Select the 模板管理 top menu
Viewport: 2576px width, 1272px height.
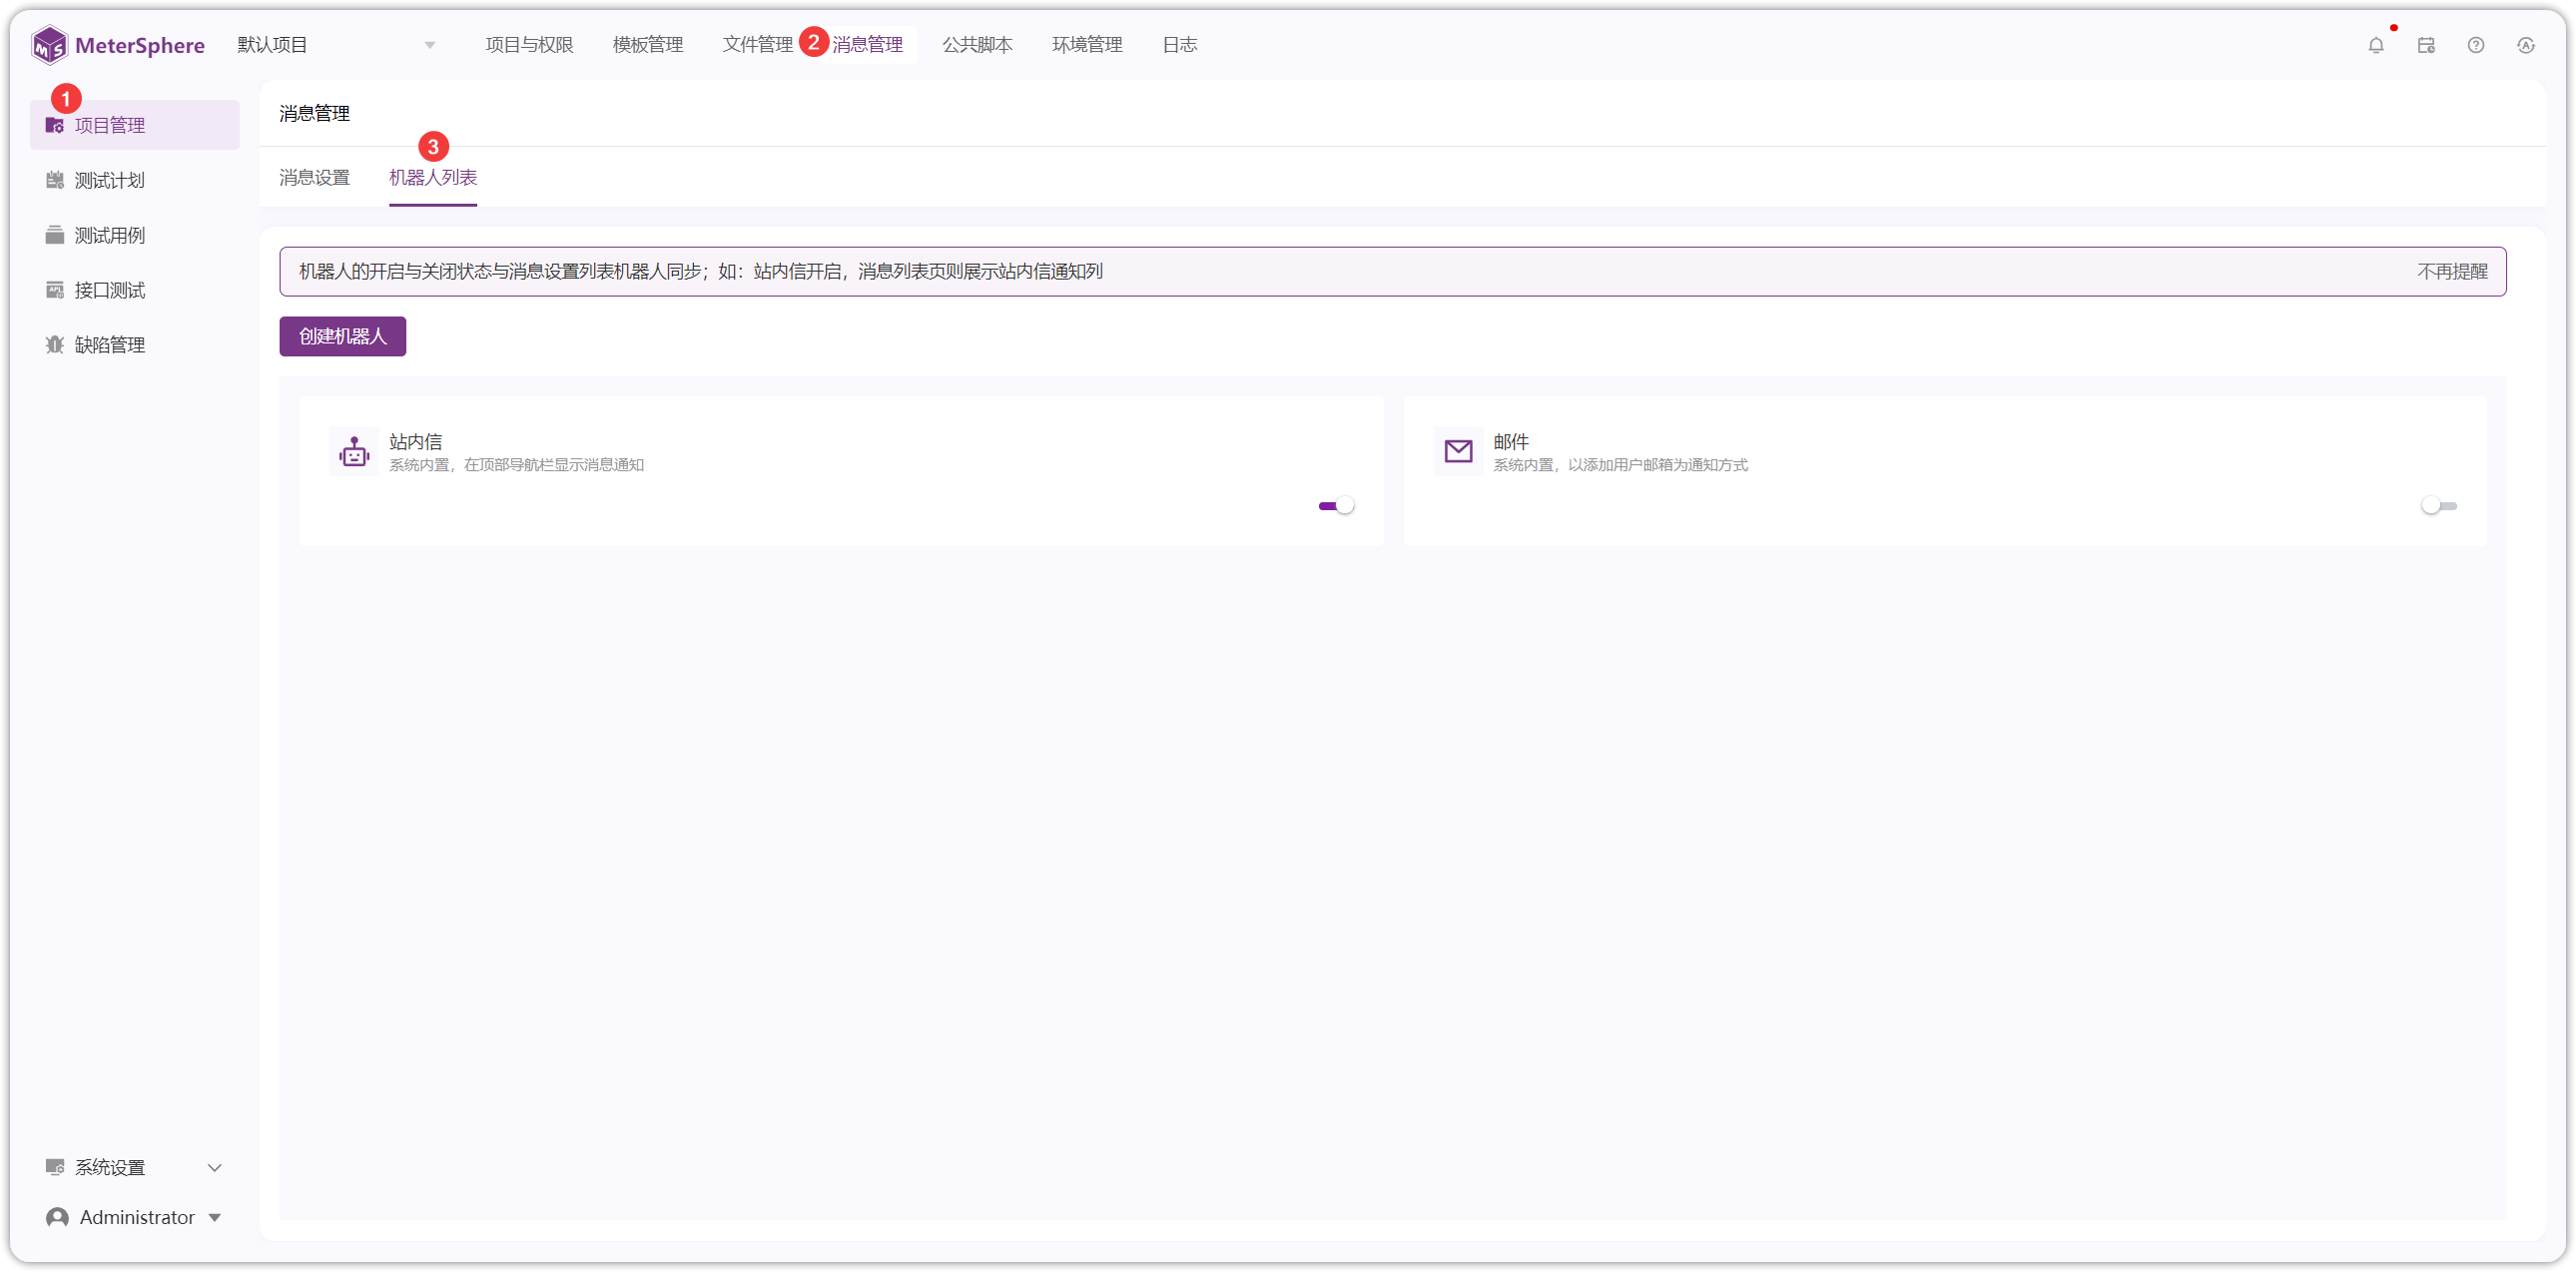(x=648, y=45)
